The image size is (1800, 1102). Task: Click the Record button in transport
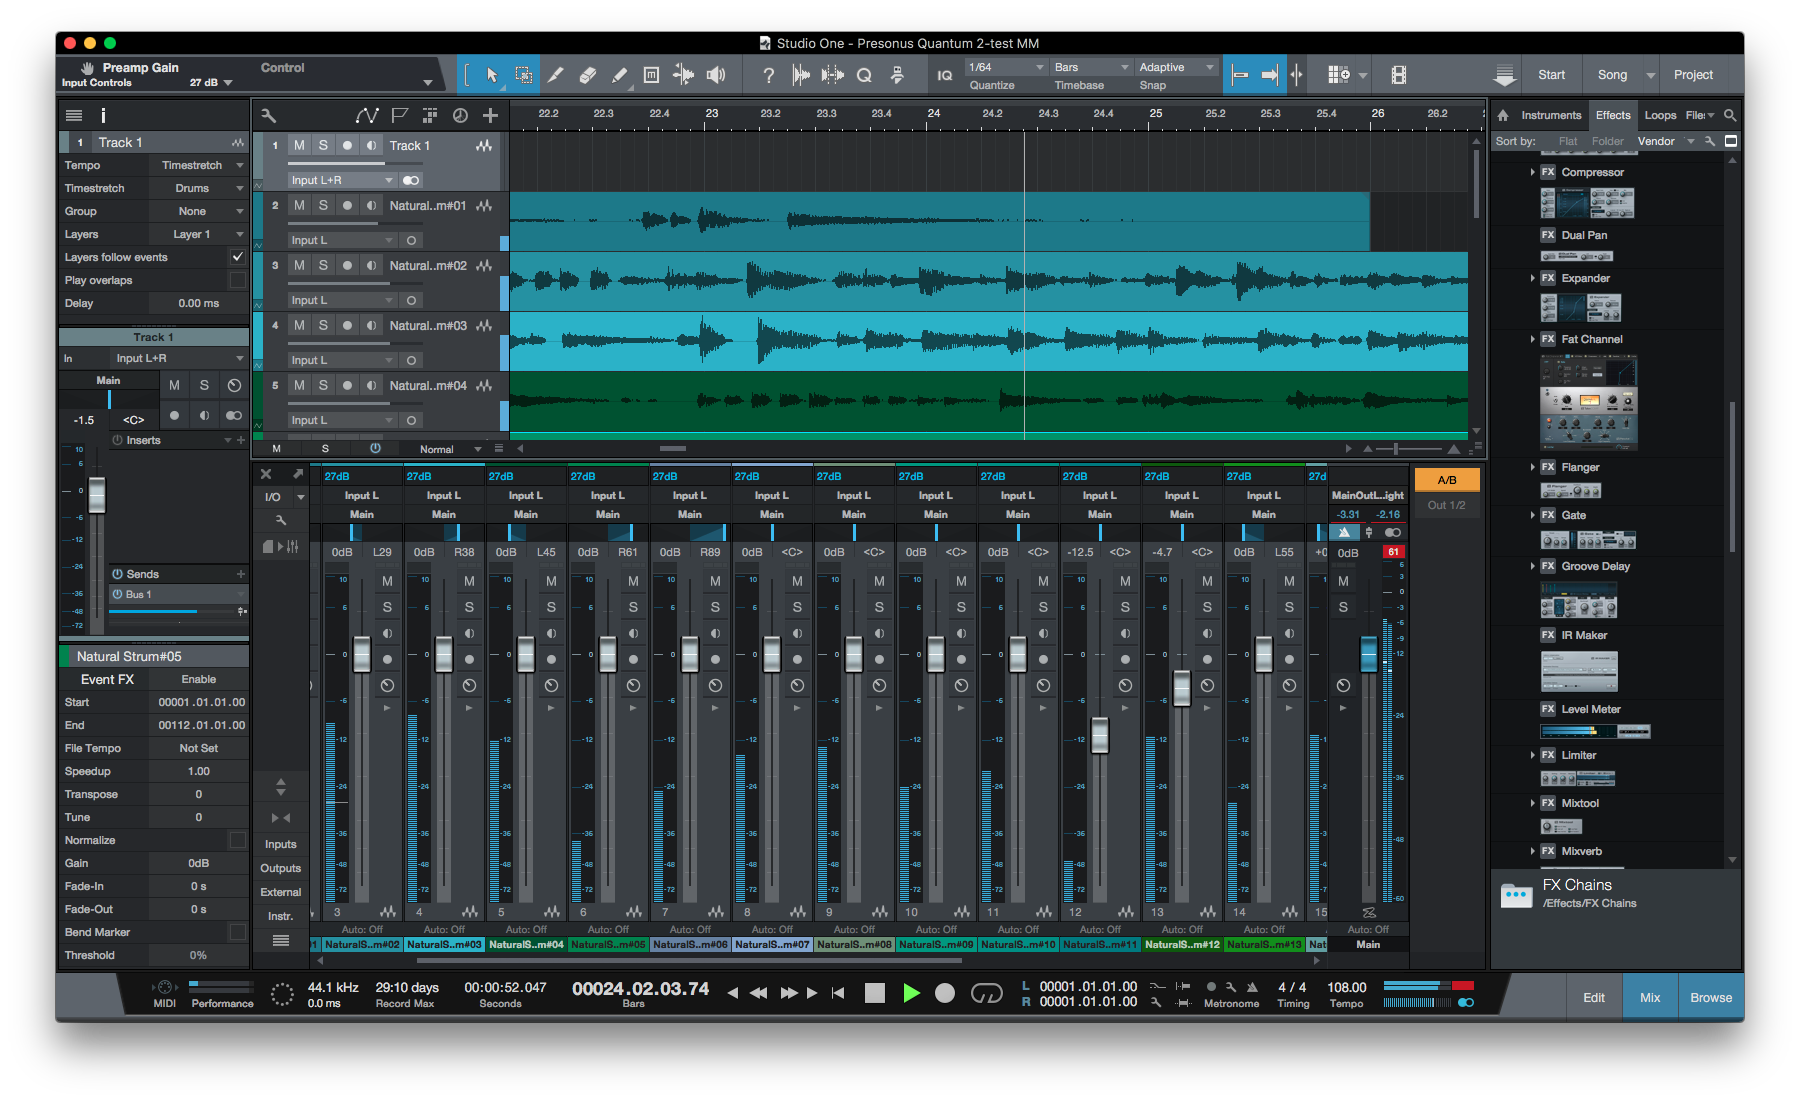945,993
